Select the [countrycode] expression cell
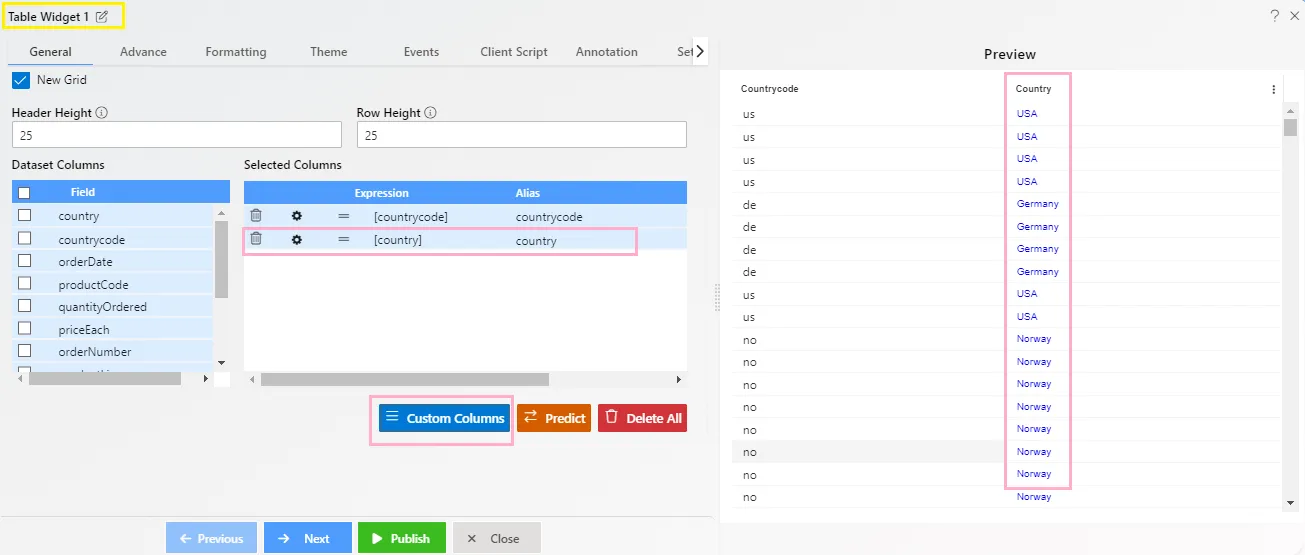The width and height of the screenshot is (1305, 555). pos(410,216)
